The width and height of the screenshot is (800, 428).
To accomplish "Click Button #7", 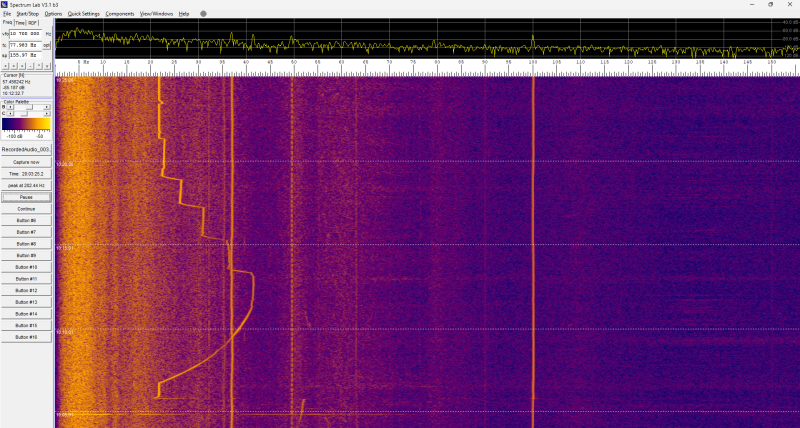I will coord(26,232).
